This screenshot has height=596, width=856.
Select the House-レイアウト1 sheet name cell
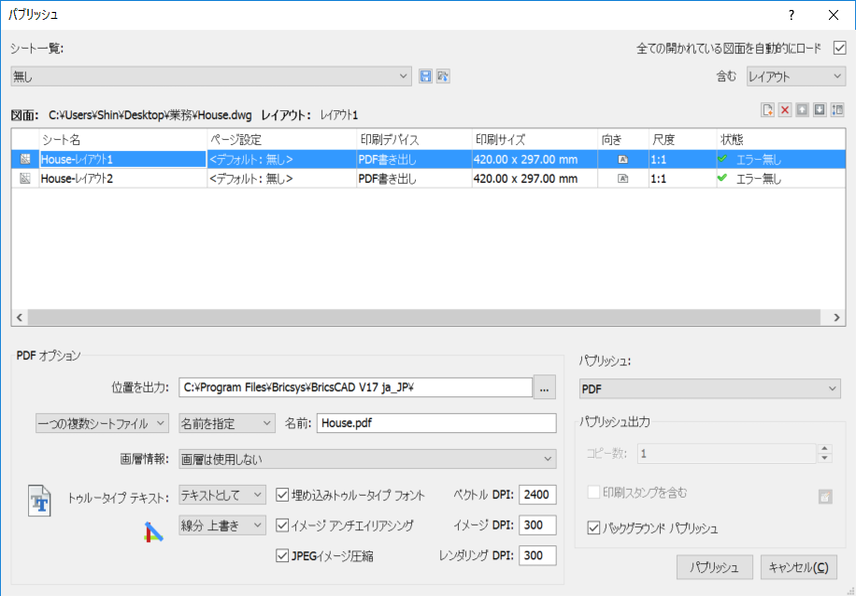point(123,159)
